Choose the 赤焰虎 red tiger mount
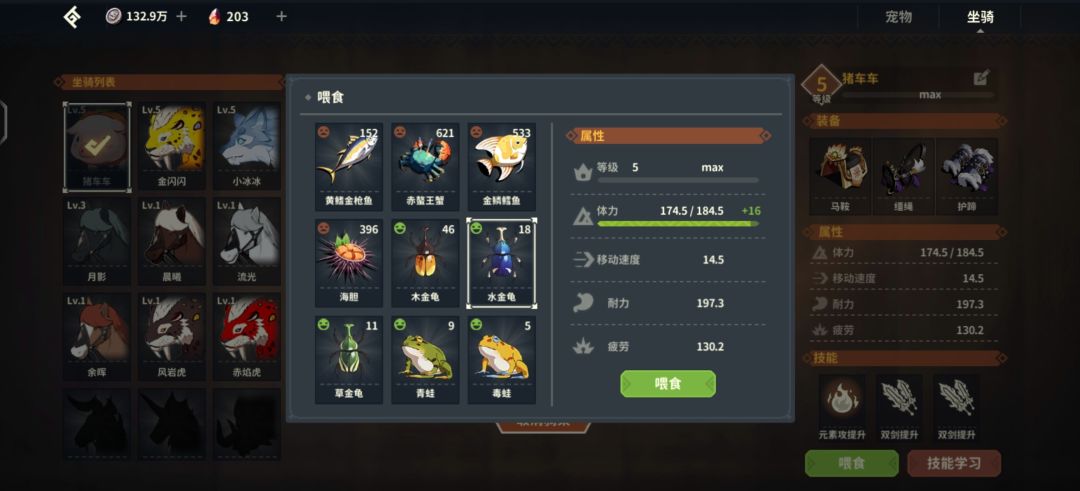The height and width of the screenshot is (491, 1080). pos(247,337)
